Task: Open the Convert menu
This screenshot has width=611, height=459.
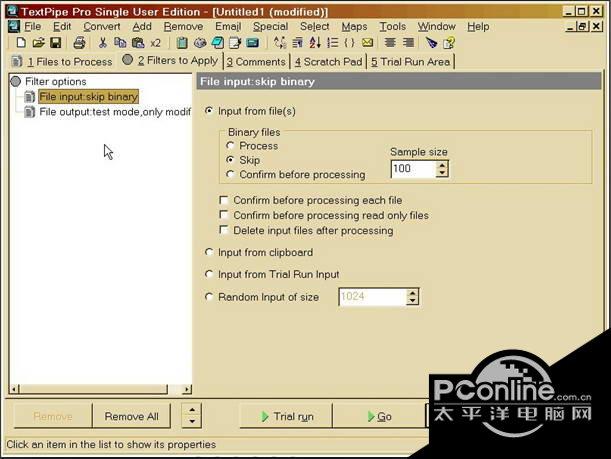Action: [102, 26]
